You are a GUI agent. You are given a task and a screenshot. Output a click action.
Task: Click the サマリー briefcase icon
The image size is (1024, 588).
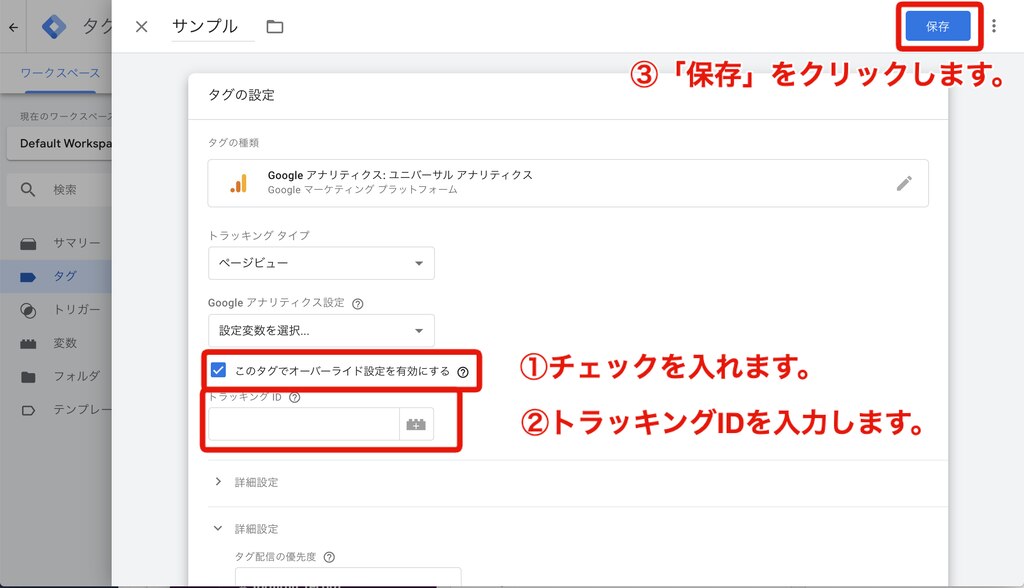click(x=28, y=244)
